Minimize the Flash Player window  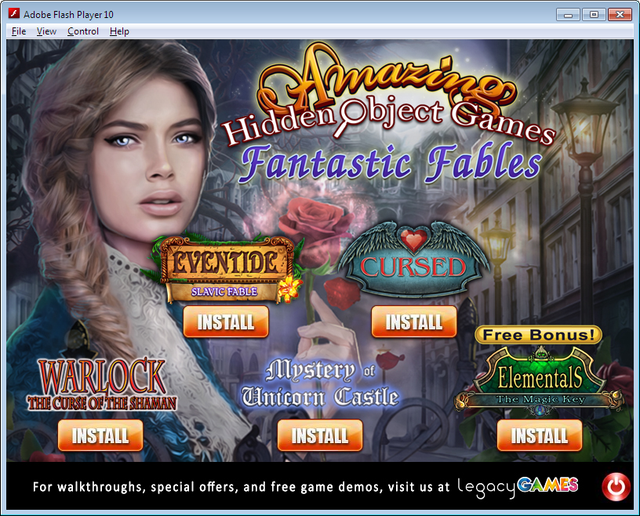pos(568,15)
